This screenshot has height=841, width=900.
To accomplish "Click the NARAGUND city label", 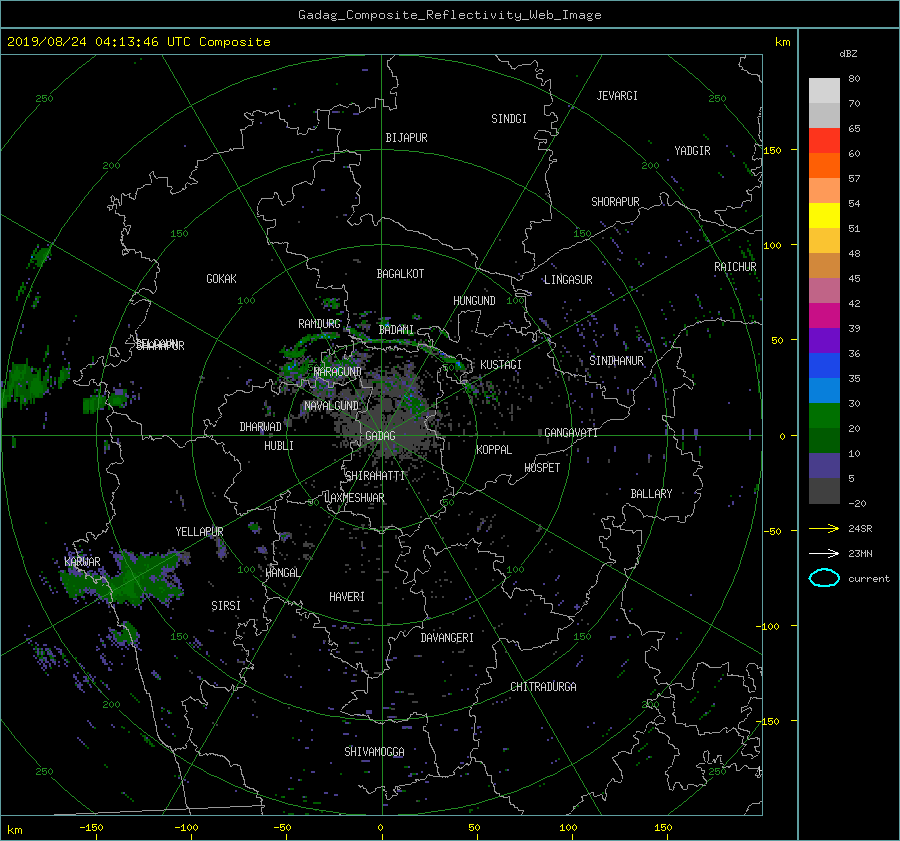I will [x=338, y=372].
